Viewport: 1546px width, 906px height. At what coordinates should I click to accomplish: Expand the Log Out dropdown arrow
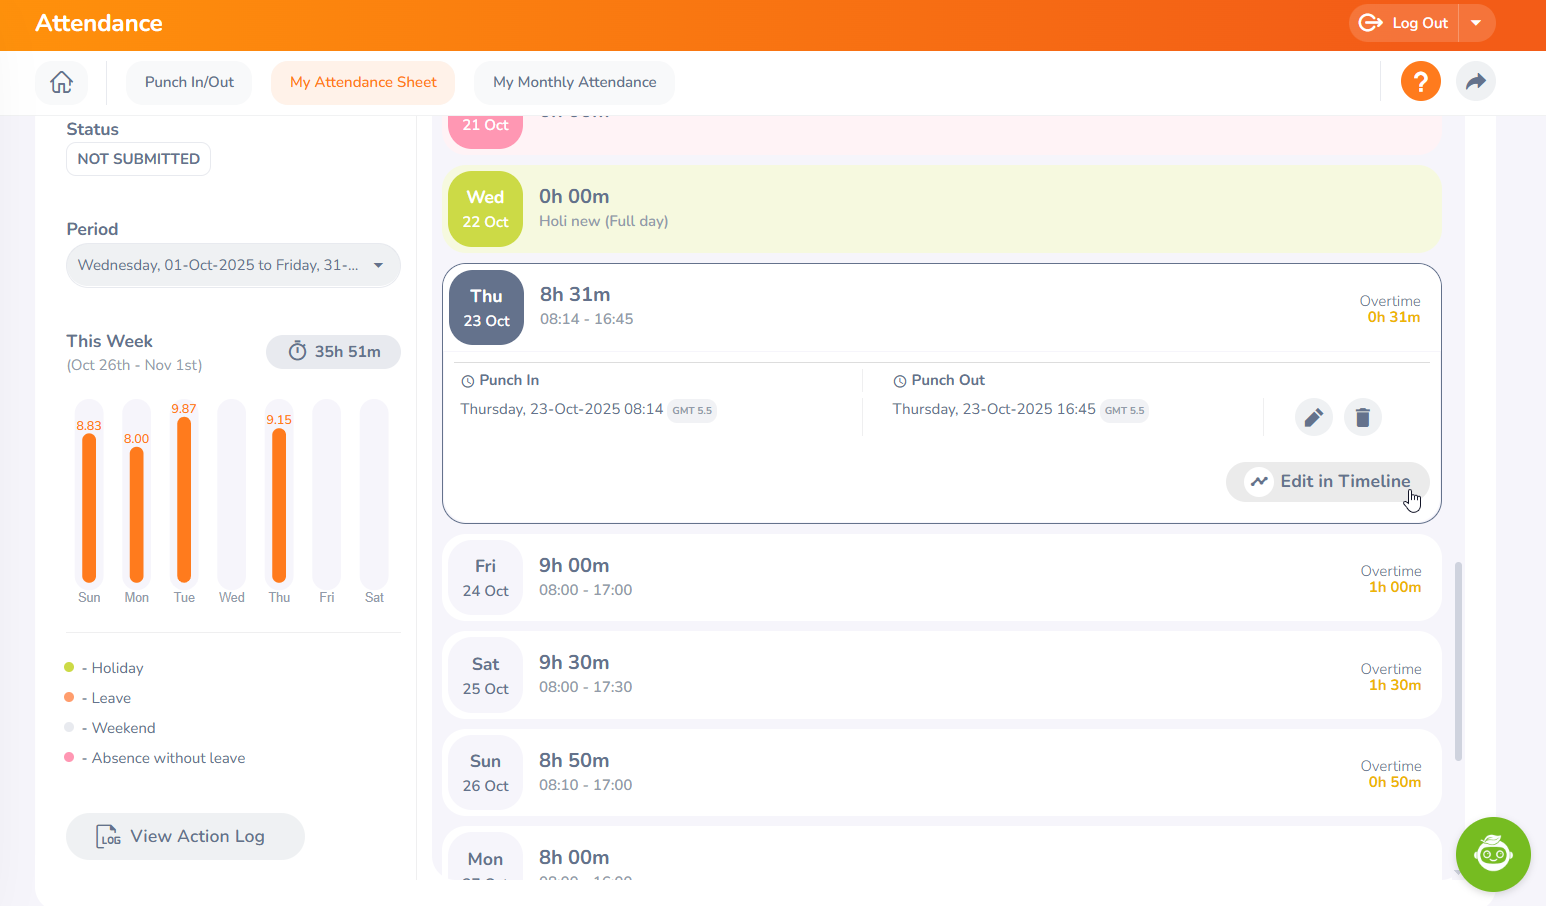pos(1476,23)
